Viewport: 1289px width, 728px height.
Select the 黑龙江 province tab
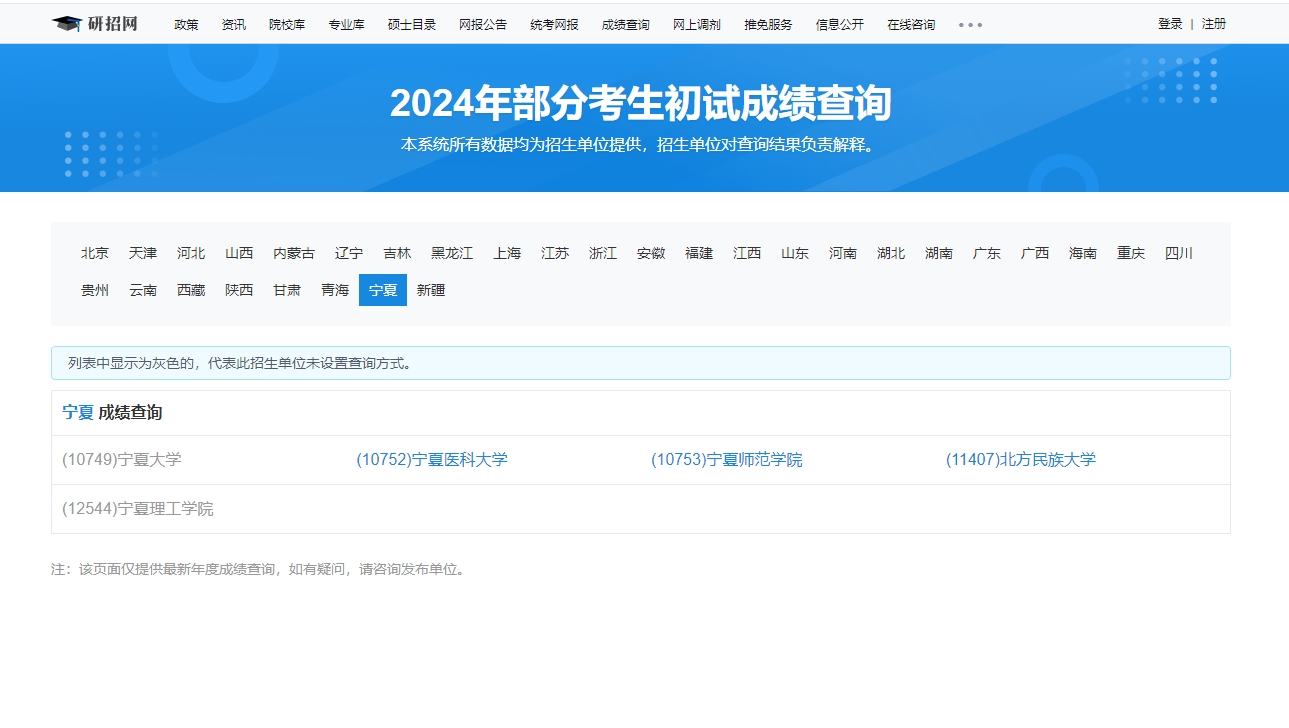452,253
